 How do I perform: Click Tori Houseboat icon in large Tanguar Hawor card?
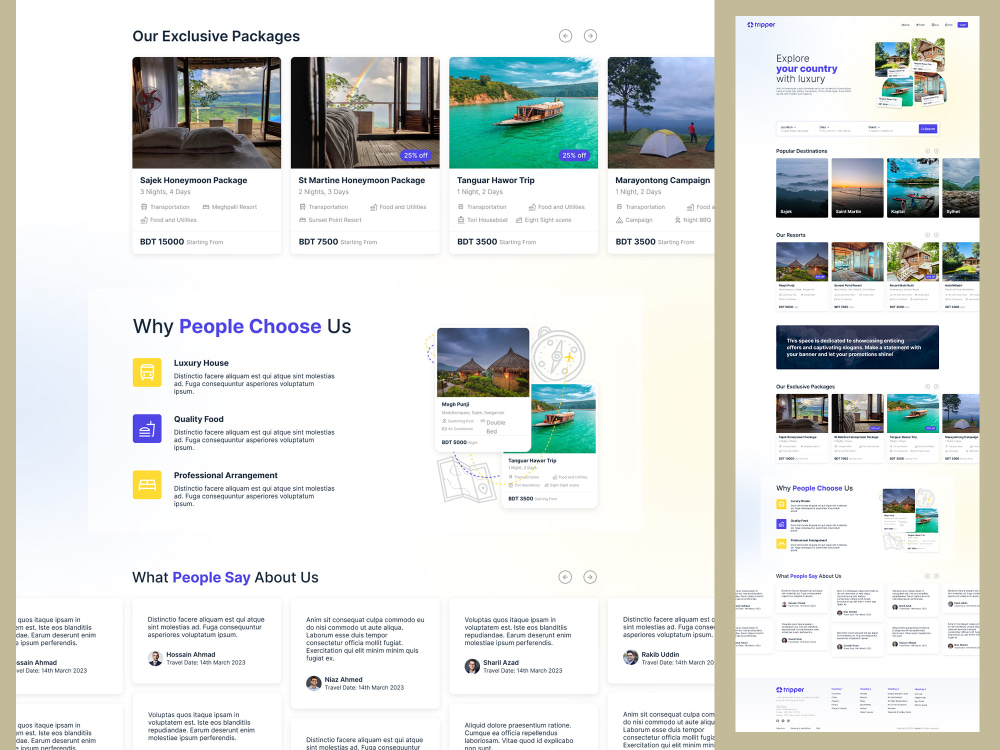pyautogui.click(x=460, y=220)
